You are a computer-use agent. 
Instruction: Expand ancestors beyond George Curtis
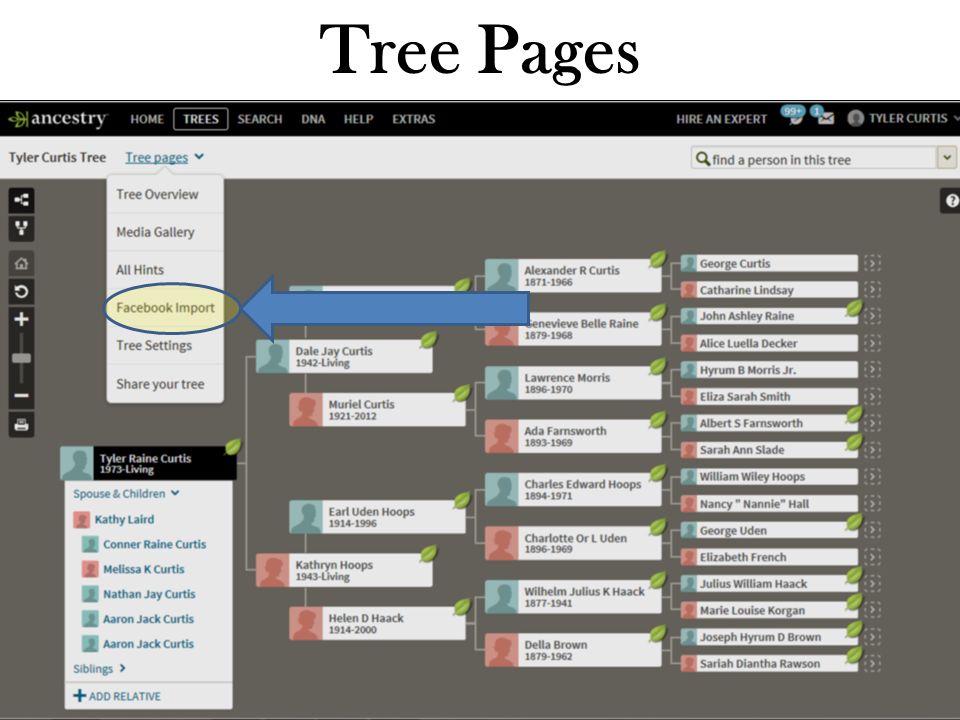click(x=872, y=263)
